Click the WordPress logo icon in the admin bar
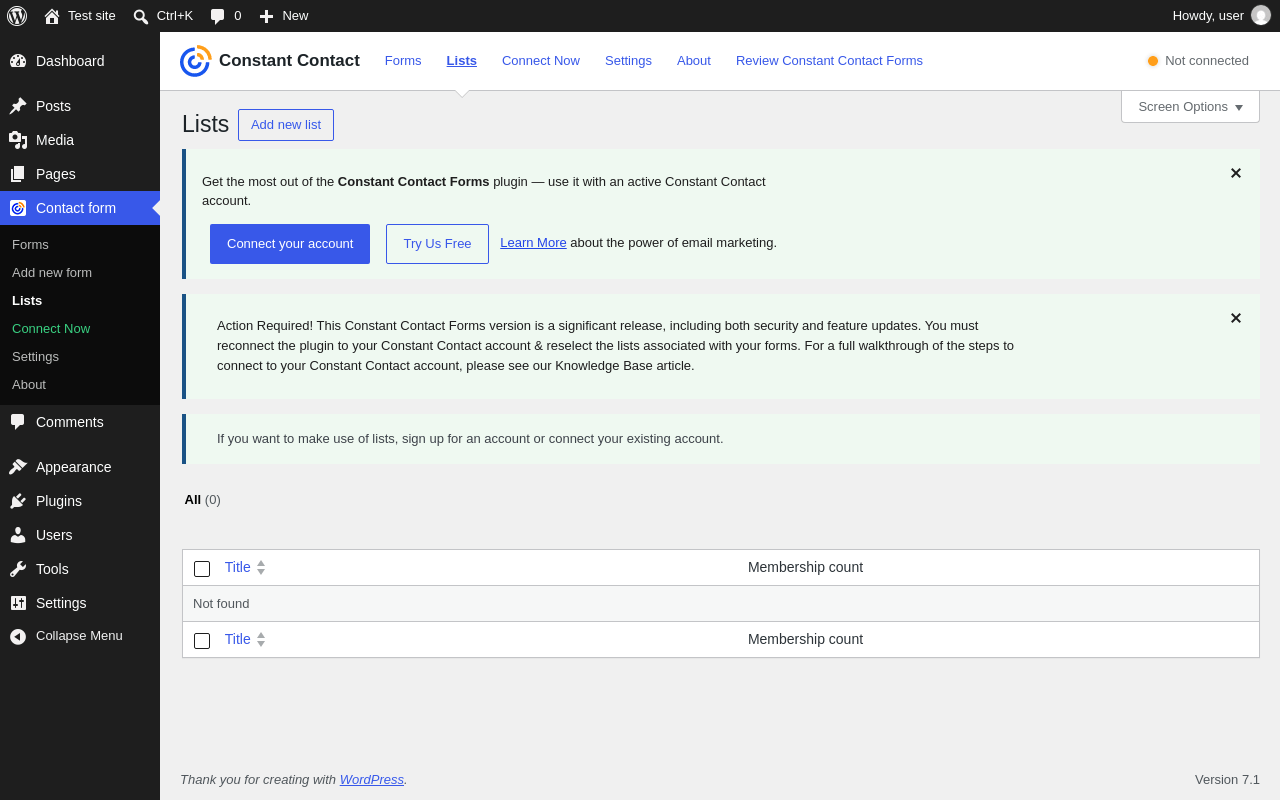This screenshot has width=1280, height=800. click(17, 16)
